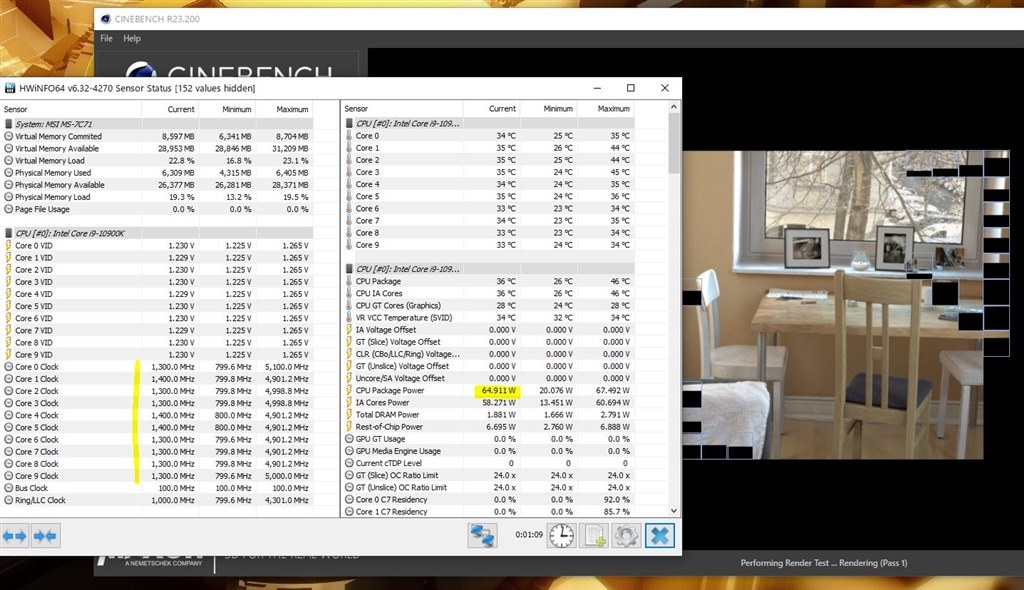Viewport: 1024px width, 590px height.
Task: Click the left panel Current column header
Action: (181, 109)
